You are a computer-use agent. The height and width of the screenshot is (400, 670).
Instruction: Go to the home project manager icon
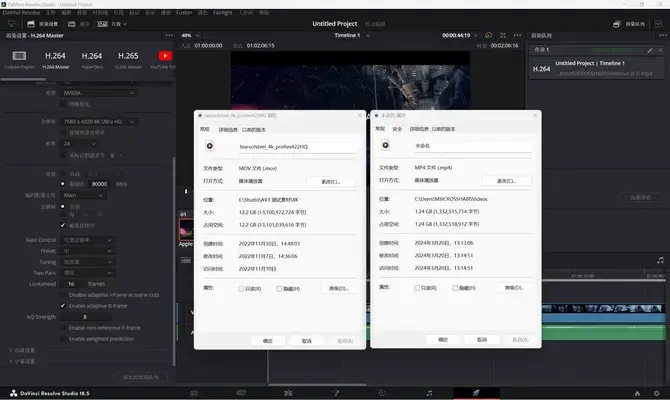[x=637, y=393]
